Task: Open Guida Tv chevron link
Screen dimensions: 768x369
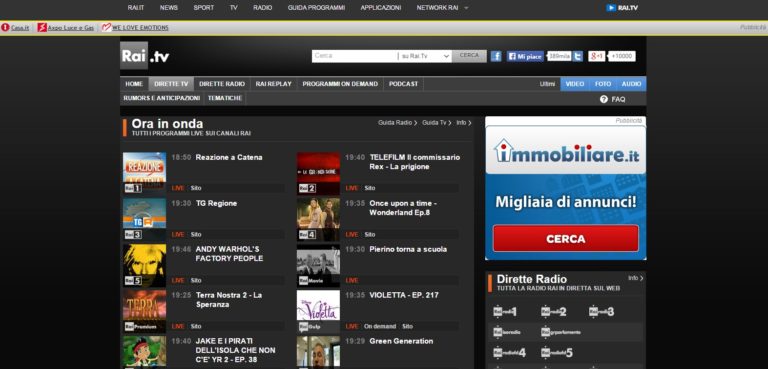Action: (x=437, y=123)
